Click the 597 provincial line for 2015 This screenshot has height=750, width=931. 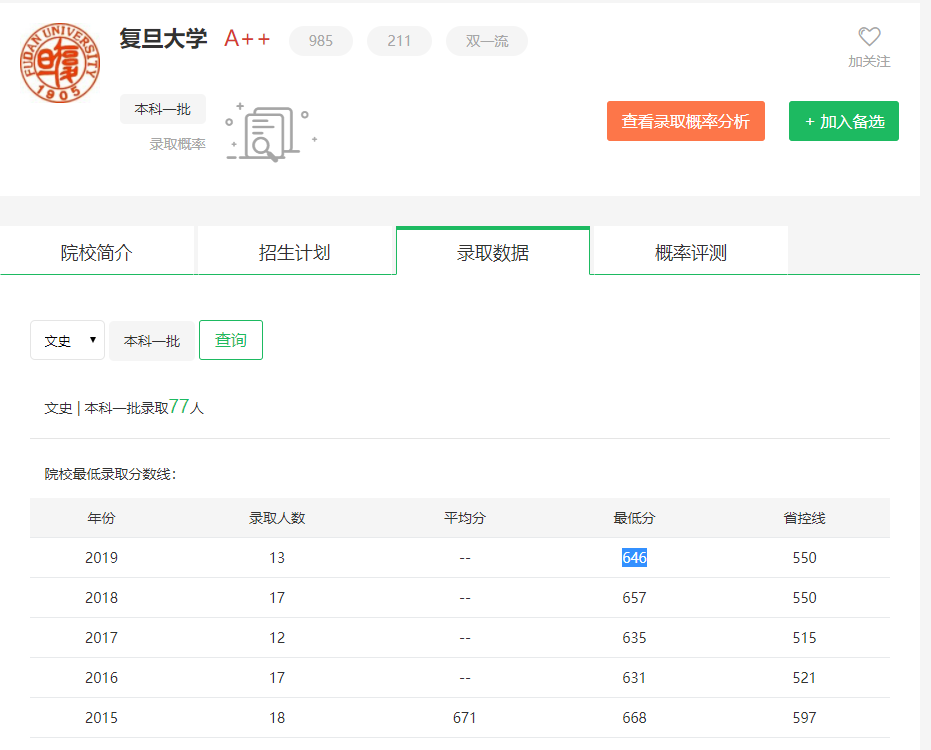(x=805, y=717)
